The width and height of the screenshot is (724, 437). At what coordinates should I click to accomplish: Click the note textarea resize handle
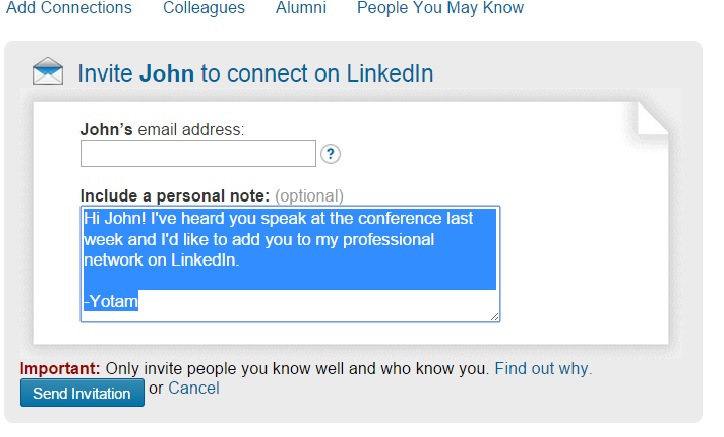click(494, 315)
